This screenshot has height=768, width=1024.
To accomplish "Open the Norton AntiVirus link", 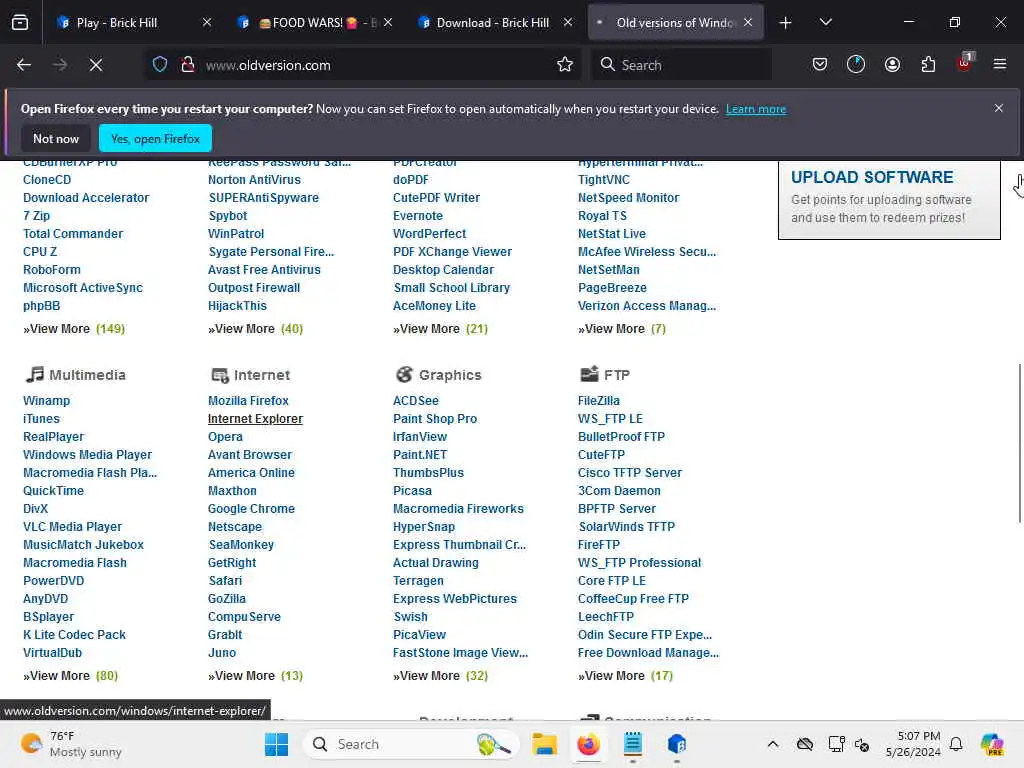I will (x=255, y=180).
